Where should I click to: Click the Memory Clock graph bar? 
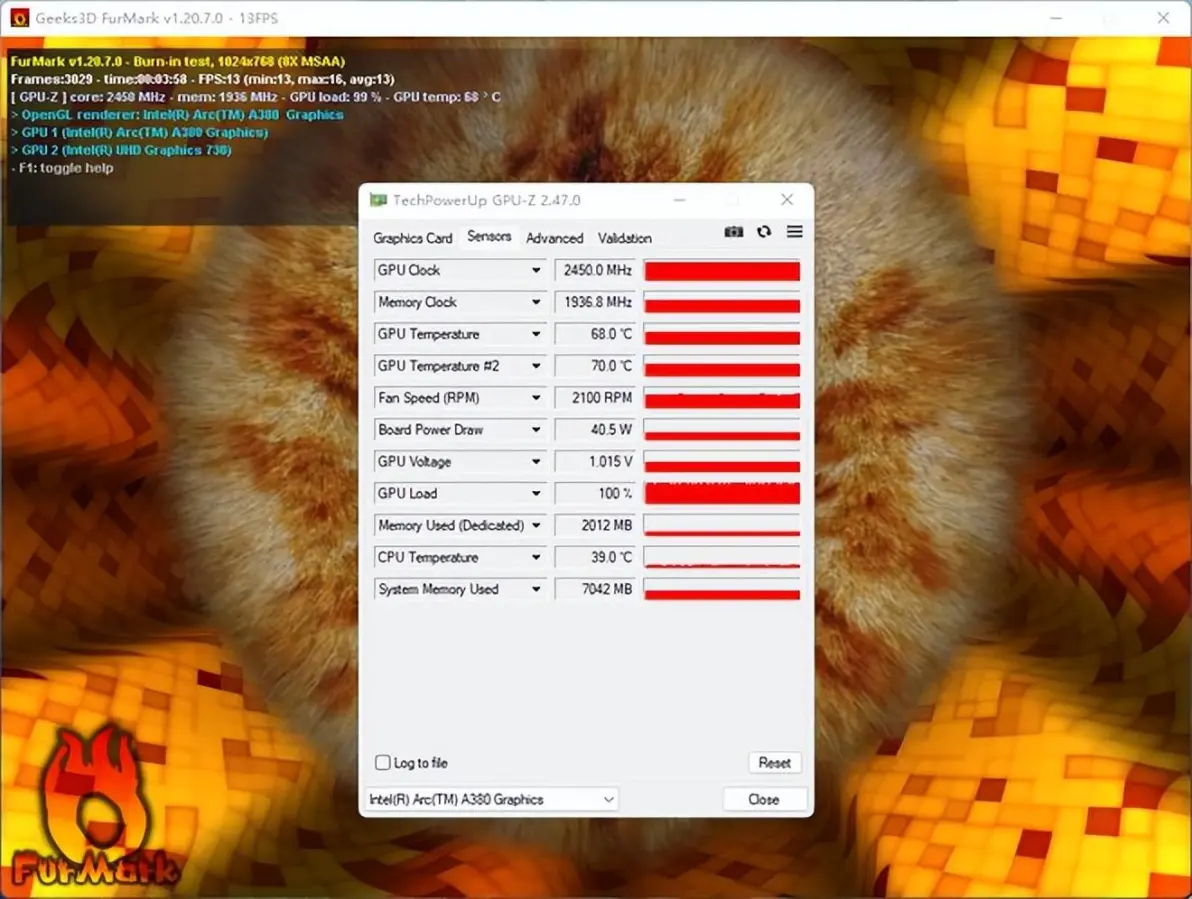click(x=722, y=302)
